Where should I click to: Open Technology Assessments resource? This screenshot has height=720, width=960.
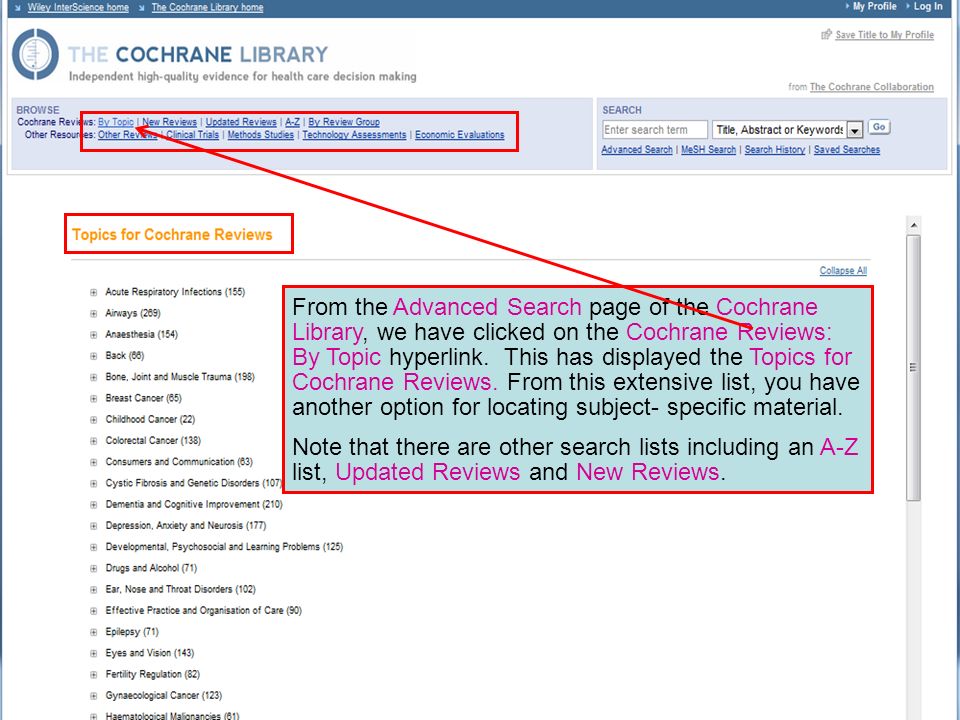point(354,135)
